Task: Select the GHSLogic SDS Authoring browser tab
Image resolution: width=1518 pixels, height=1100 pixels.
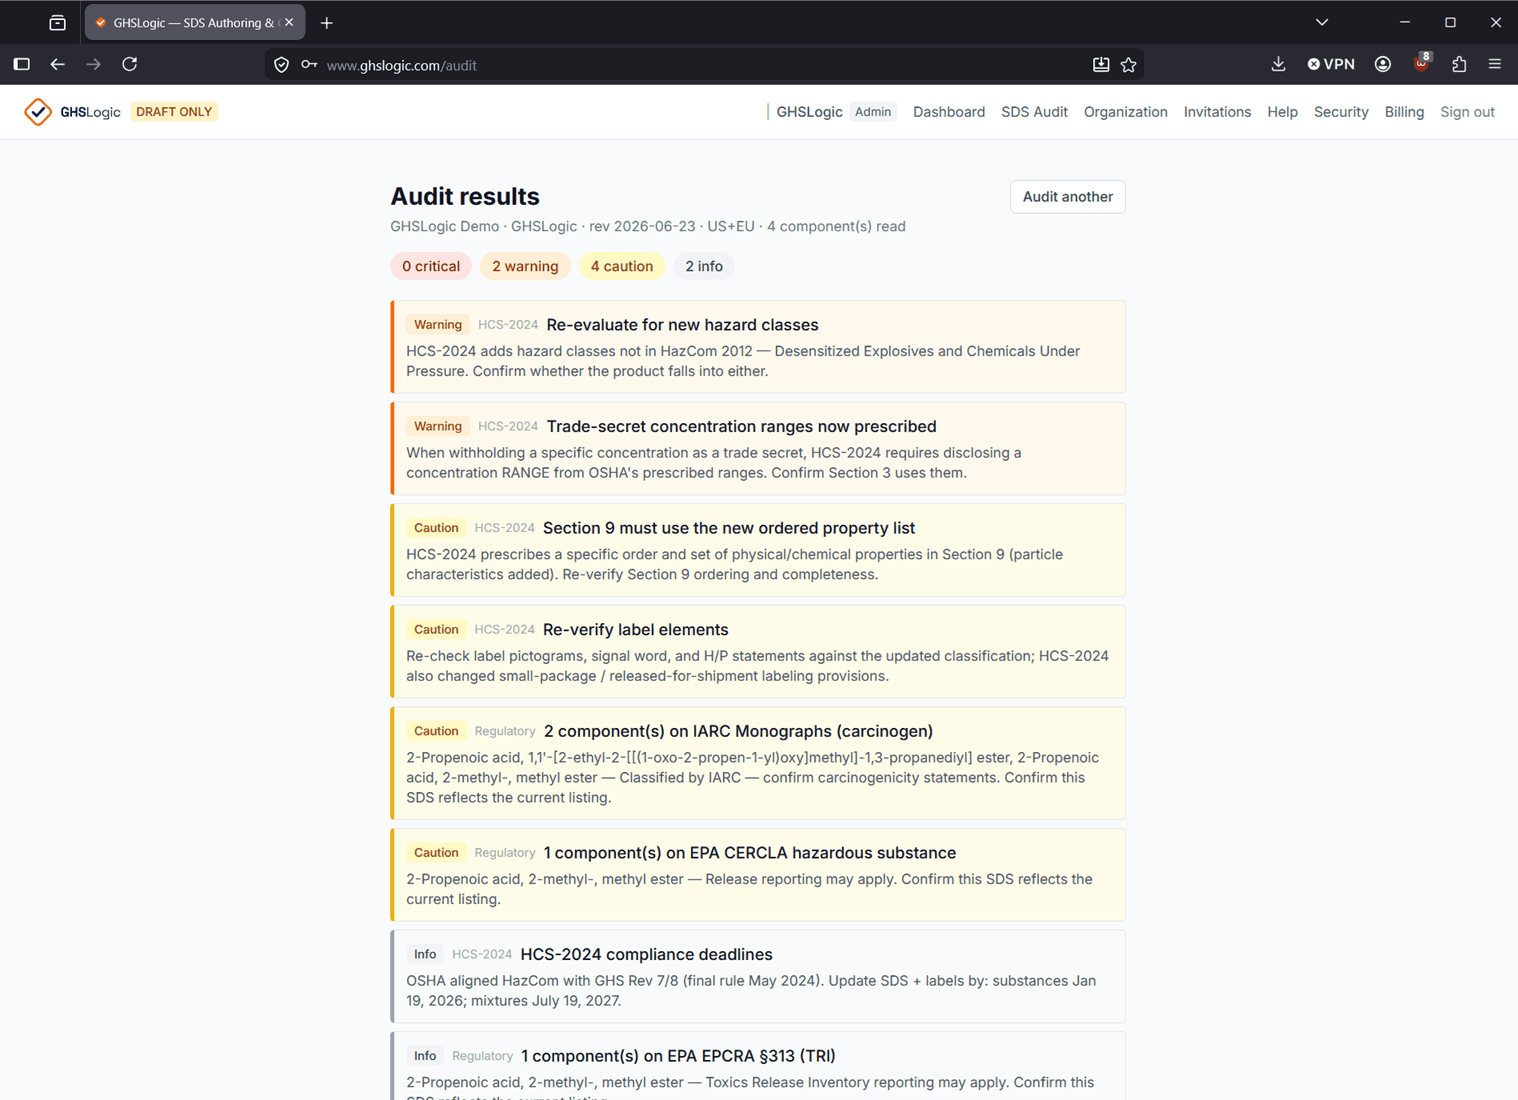Action: pyautogui.click(x=195, y=22)
